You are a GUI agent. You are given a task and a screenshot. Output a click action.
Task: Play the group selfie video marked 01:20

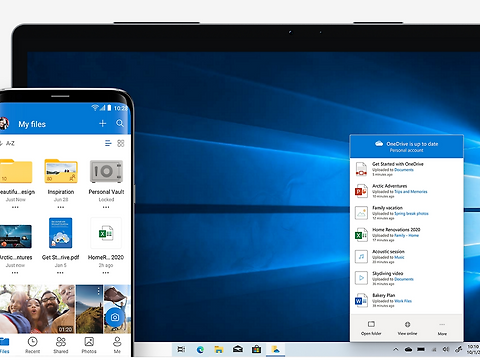pos(37,309)
